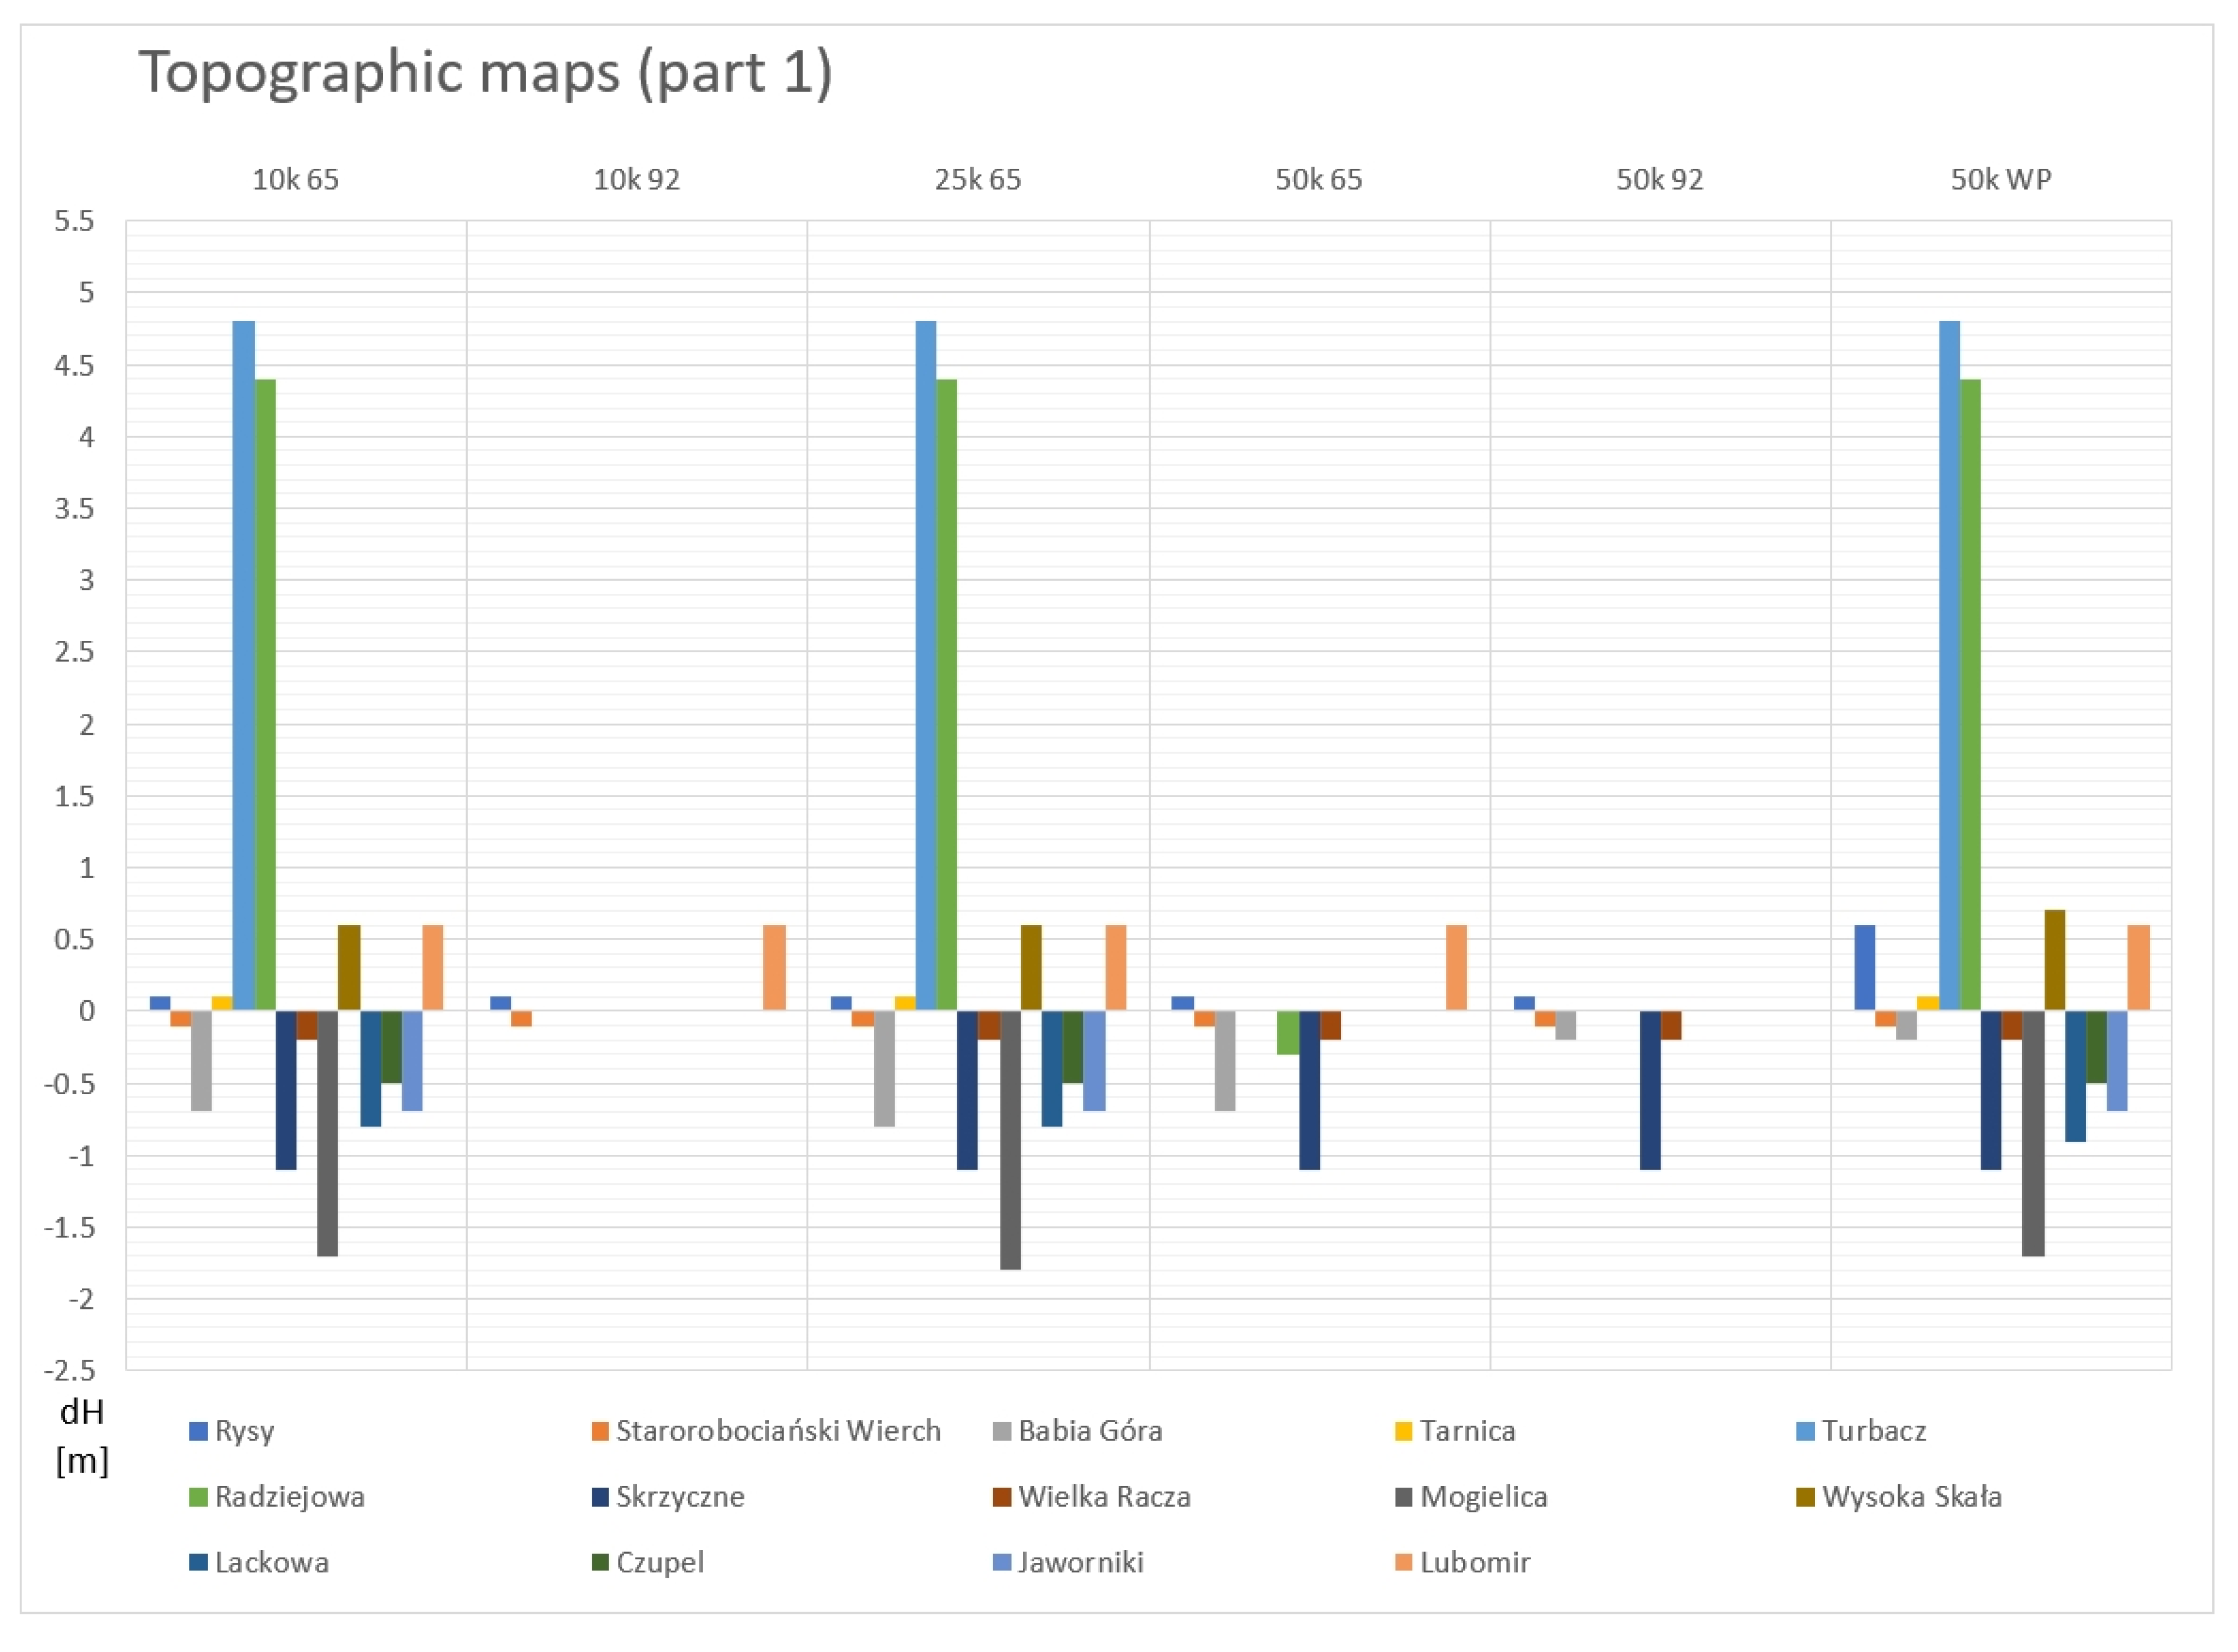Click the Starorobociański Wierch legend label
The image size is (2238, 1652).
click(x=778, y=1431)
